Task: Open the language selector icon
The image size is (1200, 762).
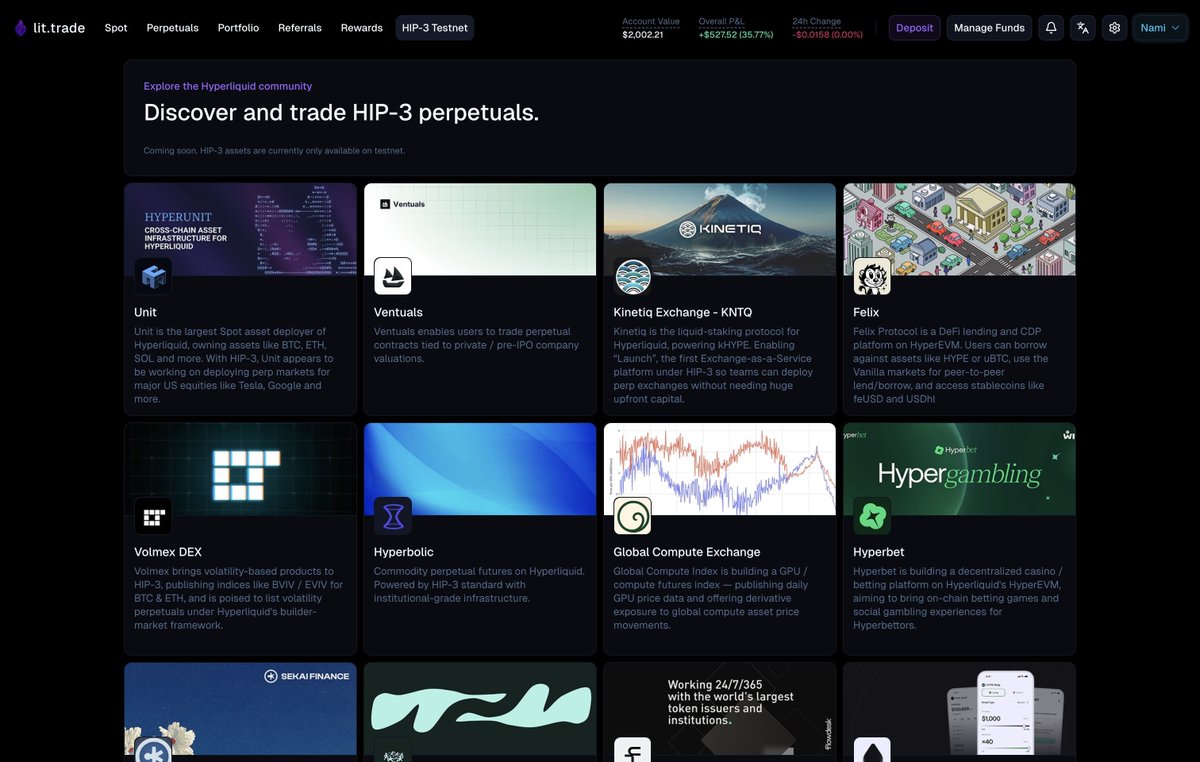Action: pos(1082,27)
